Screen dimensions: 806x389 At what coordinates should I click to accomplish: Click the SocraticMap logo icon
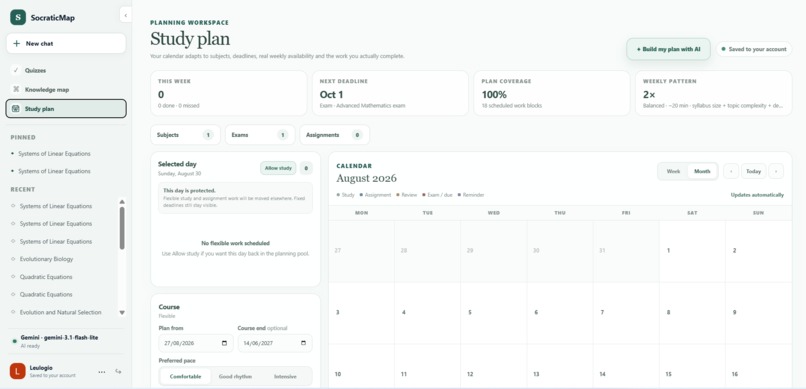[x=18, y=17]
